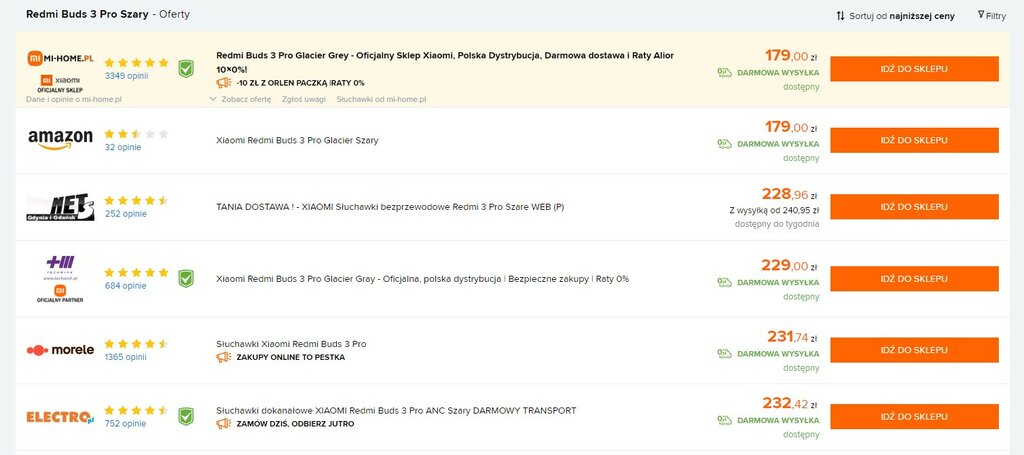Open Xiaomi Redmi Buds 3 Pro Glacier Szary offer
Viewport: 1024px width, 455px height.
[x=297, y=140]
